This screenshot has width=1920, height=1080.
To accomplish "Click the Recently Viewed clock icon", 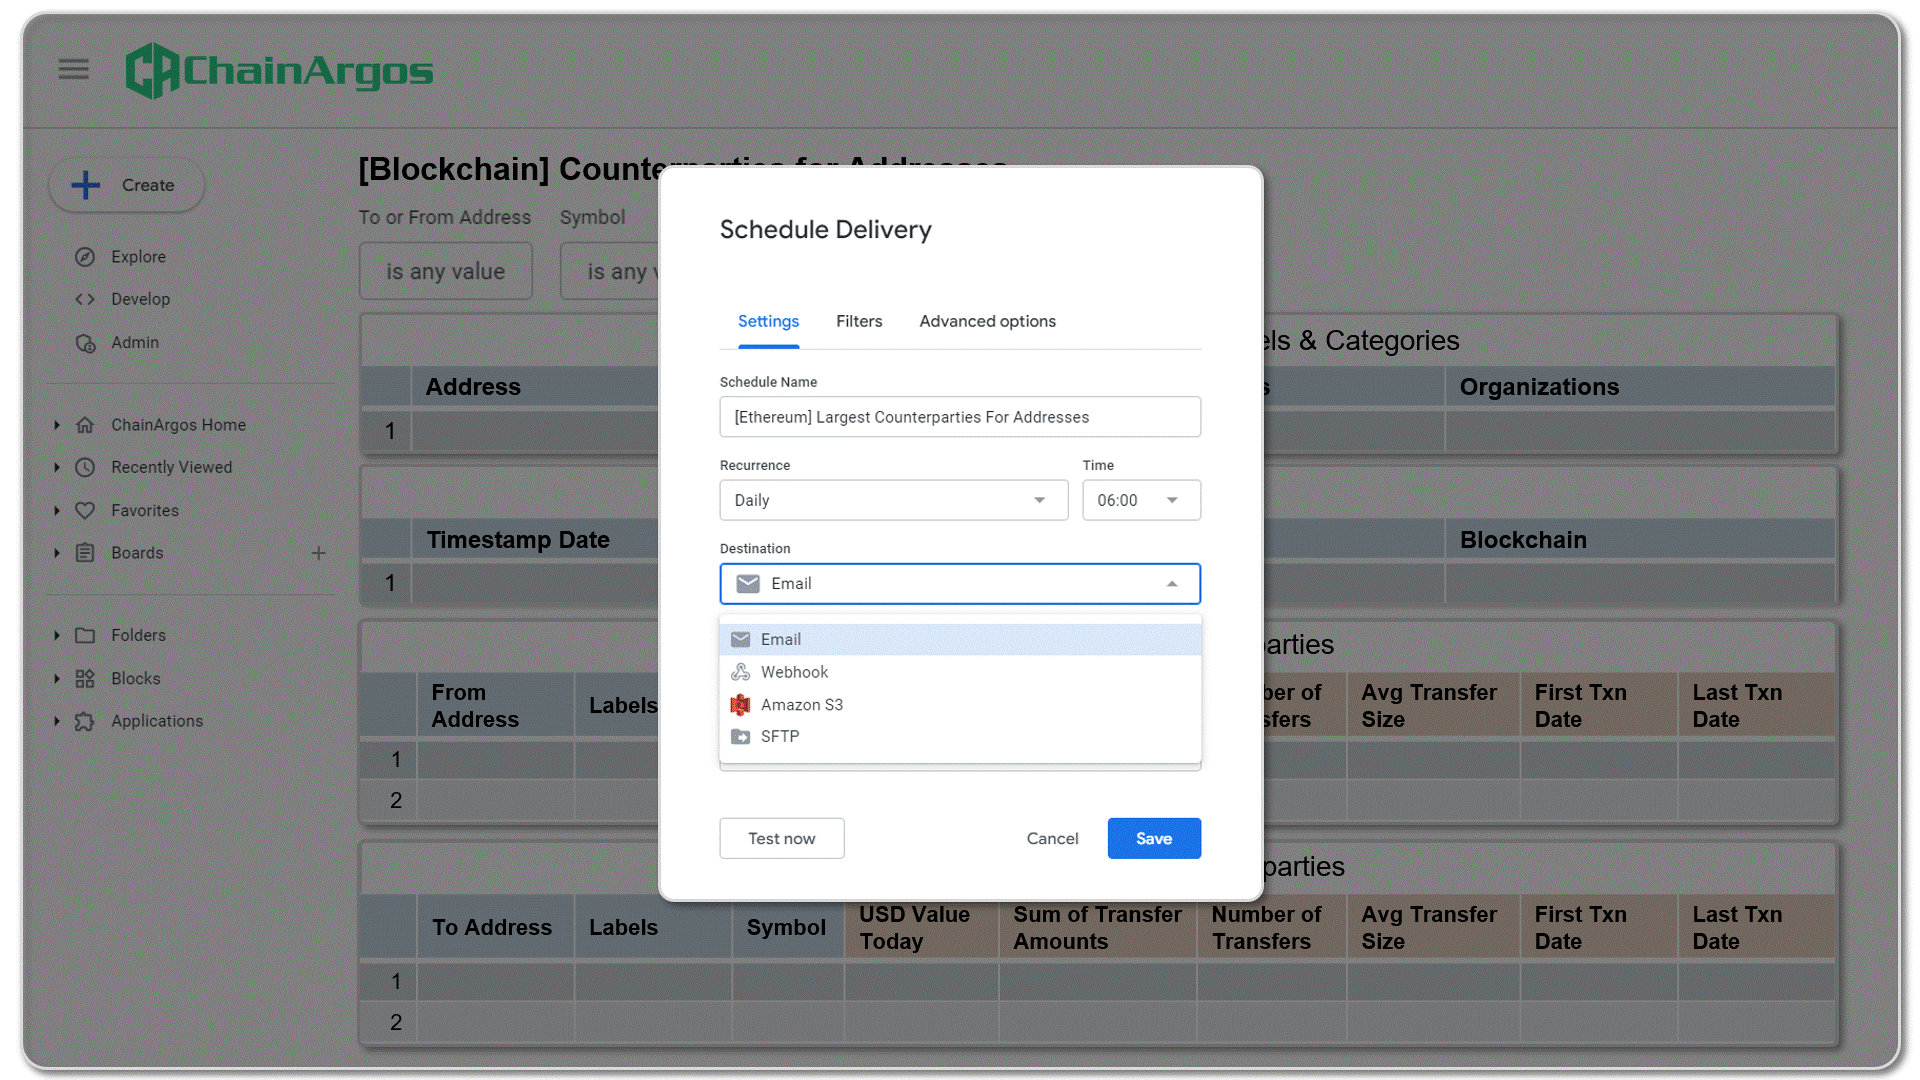I will [x=85, y=467].
